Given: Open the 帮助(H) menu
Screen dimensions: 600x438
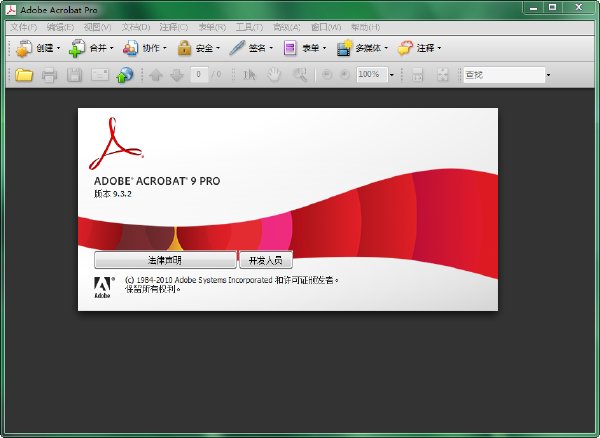Looking at the screenshot, I should pyautogui.click(x=365, y=27).
